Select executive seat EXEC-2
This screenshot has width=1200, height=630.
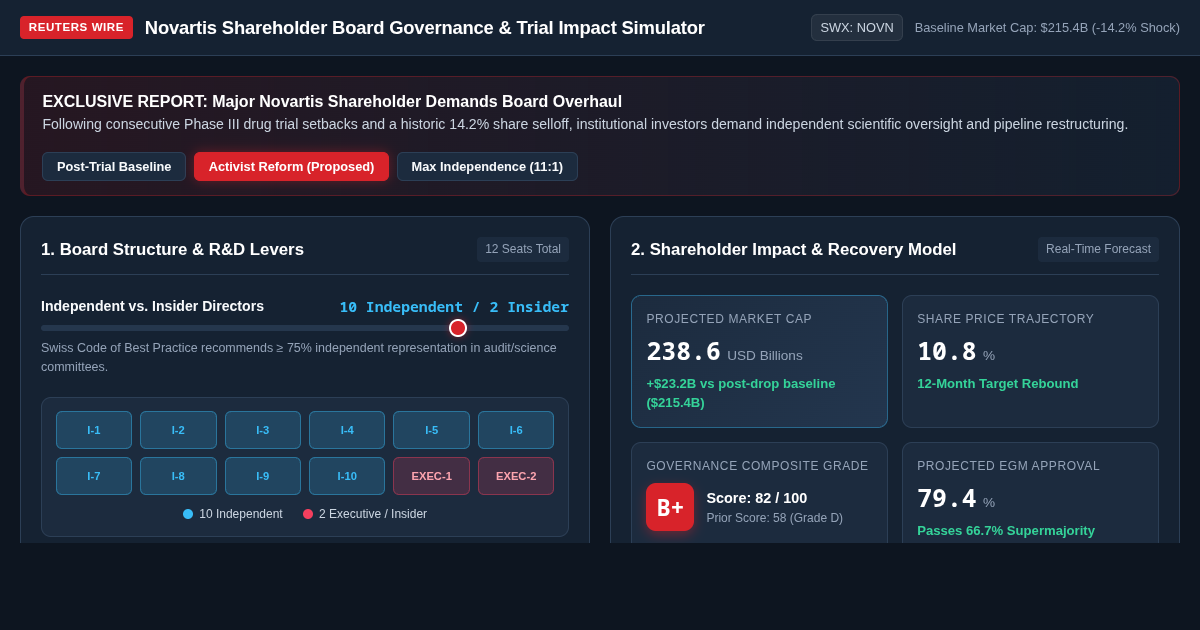[516, 476]
